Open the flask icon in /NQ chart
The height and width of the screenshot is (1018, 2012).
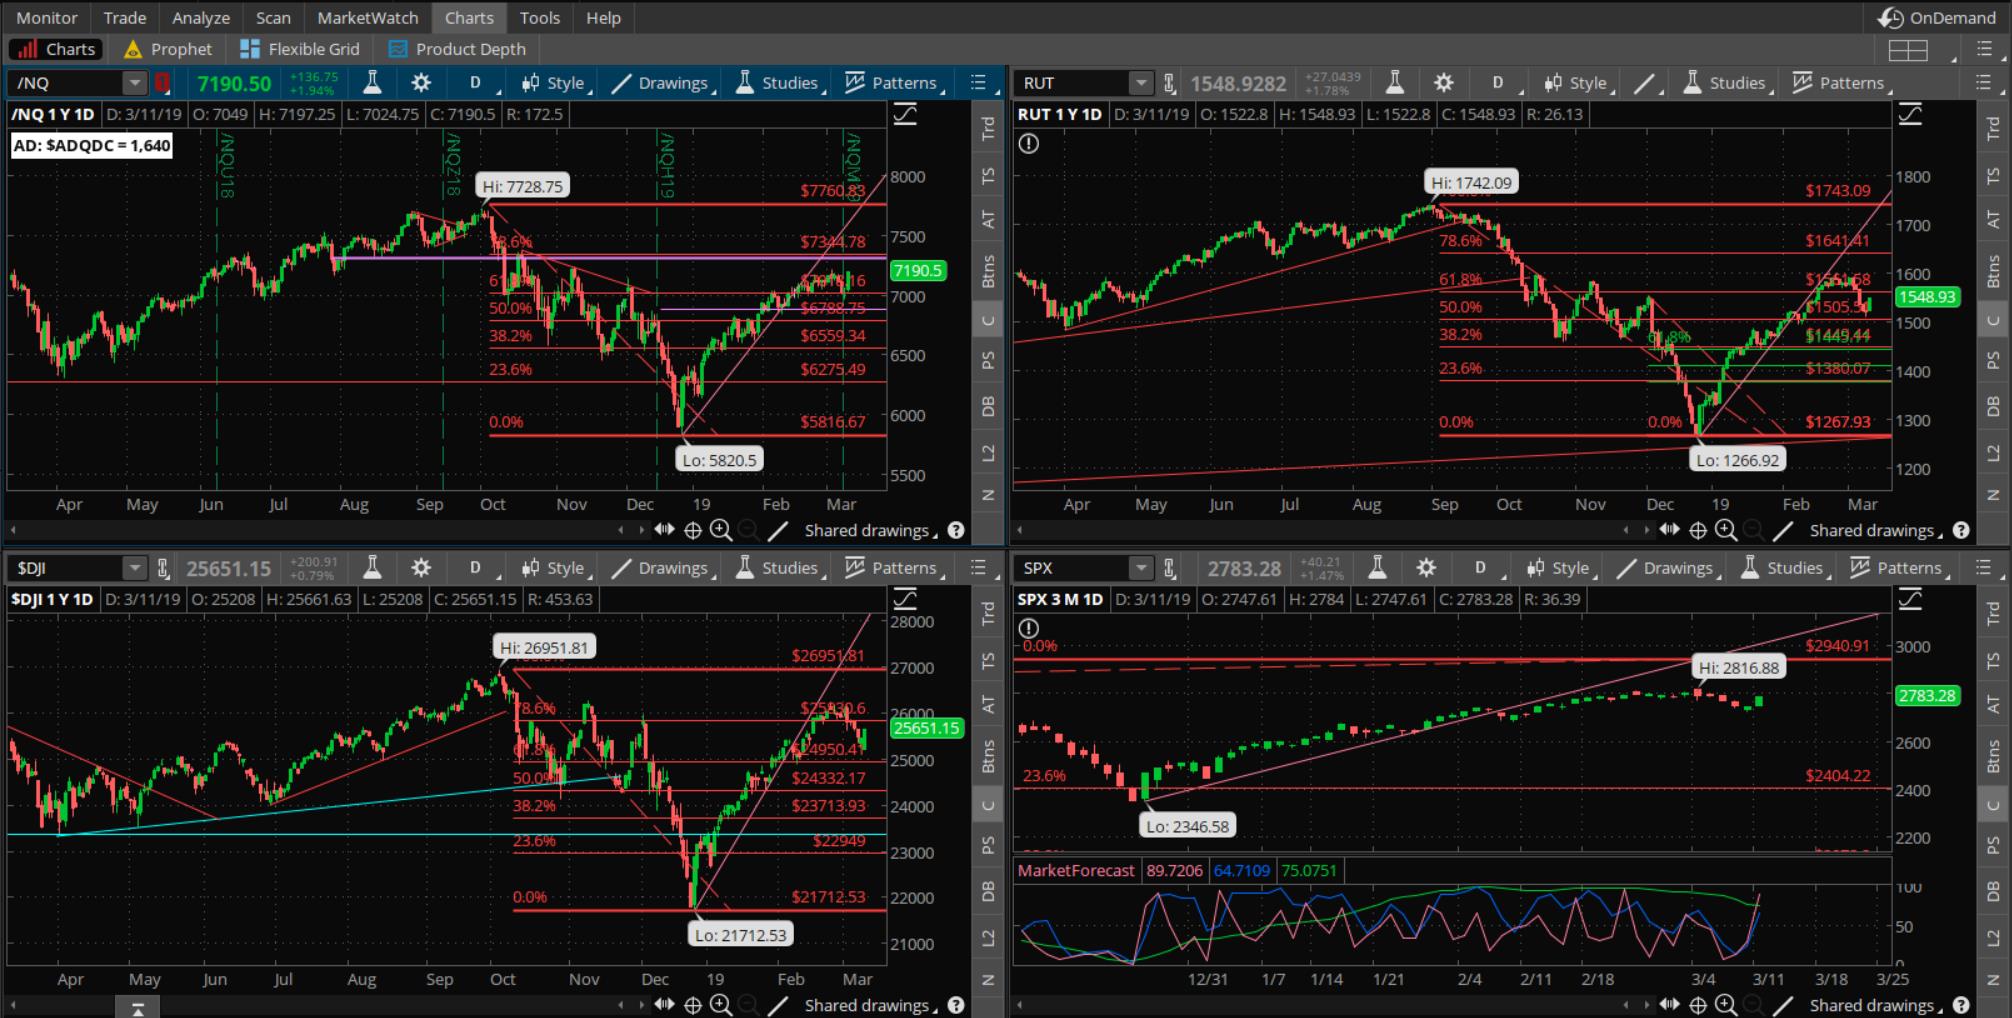tap(372, 83)
